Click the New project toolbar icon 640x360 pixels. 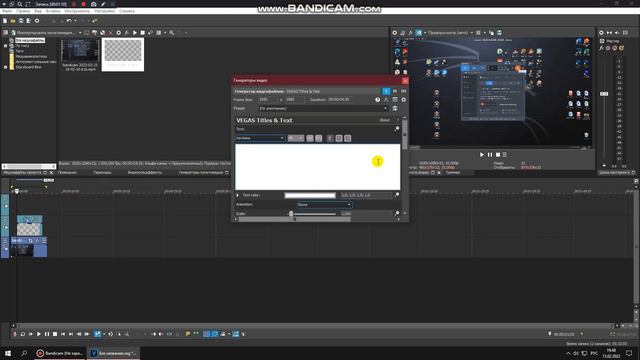(5, 21)
